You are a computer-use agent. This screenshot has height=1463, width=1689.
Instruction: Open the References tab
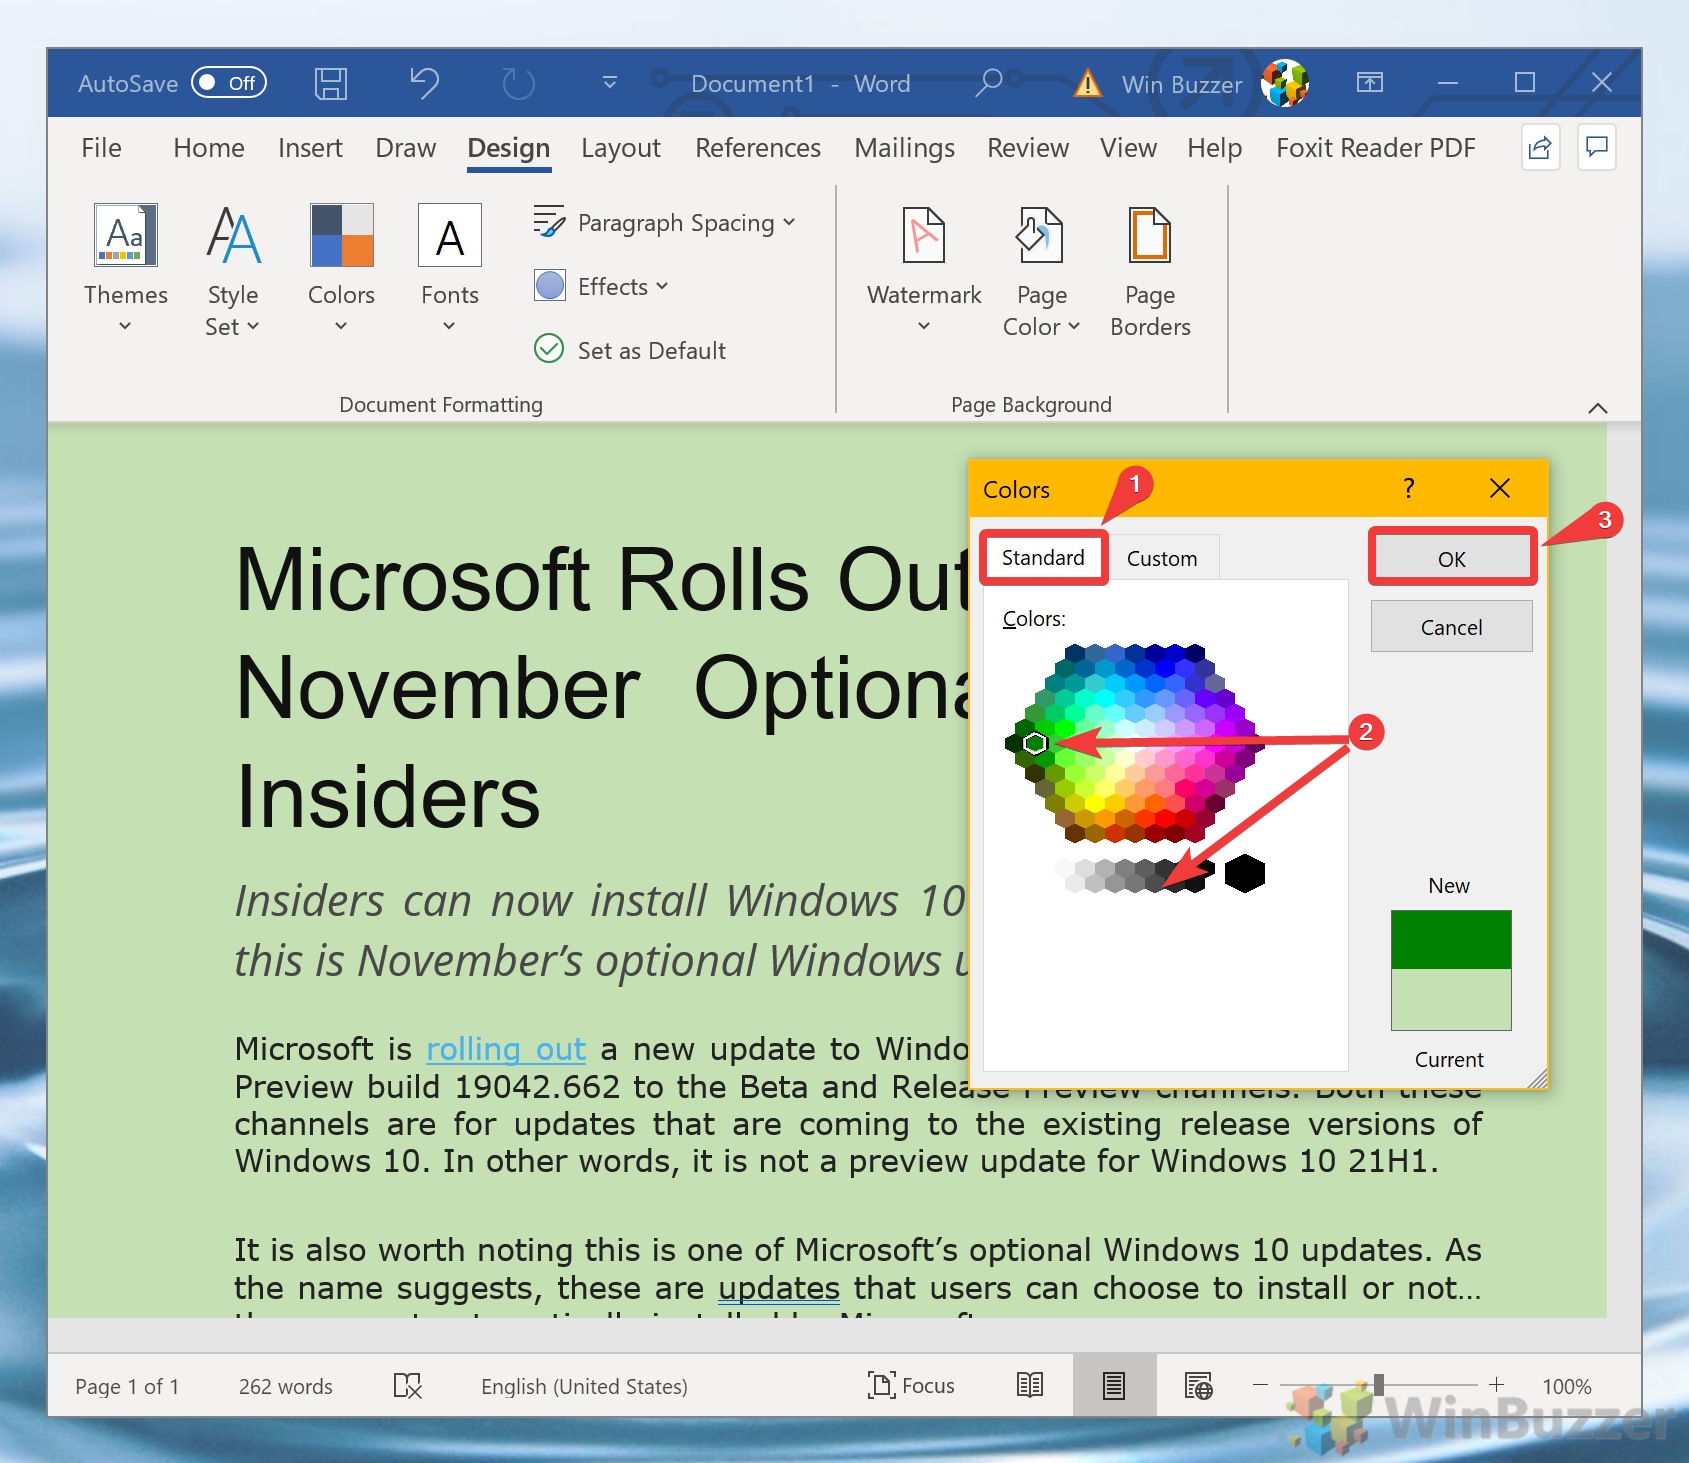(758, 148)
